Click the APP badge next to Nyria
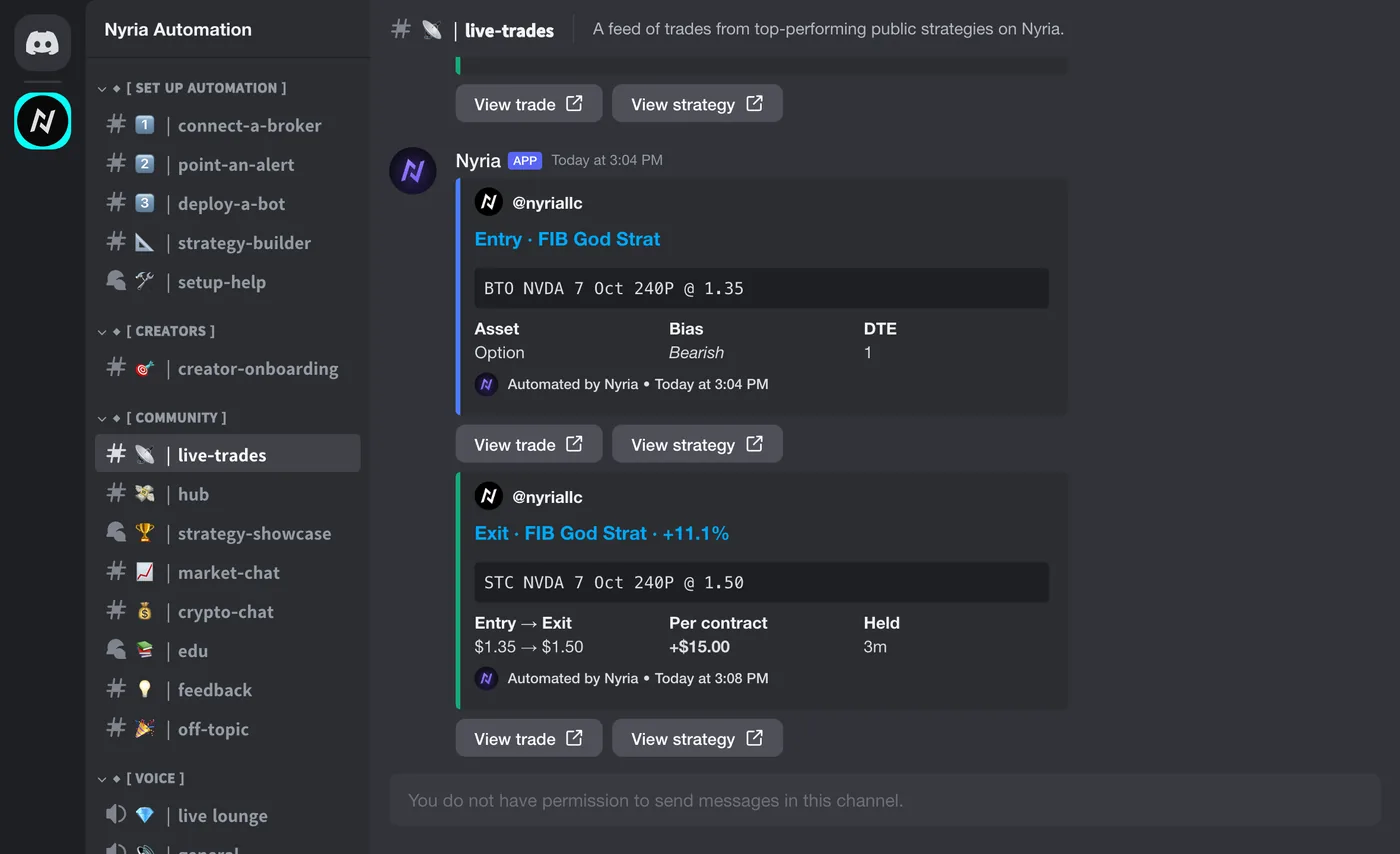 [x=524, y=160]
